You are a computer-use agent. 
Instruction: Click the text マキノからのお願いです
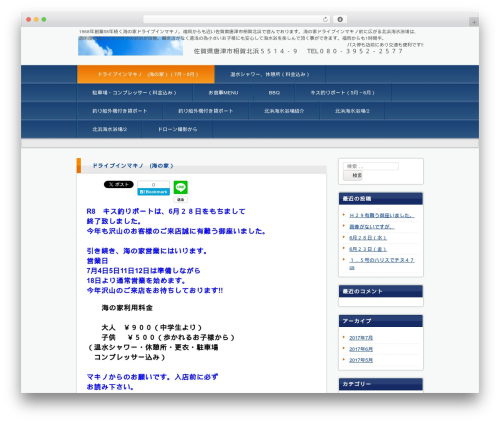click(130, 377)
